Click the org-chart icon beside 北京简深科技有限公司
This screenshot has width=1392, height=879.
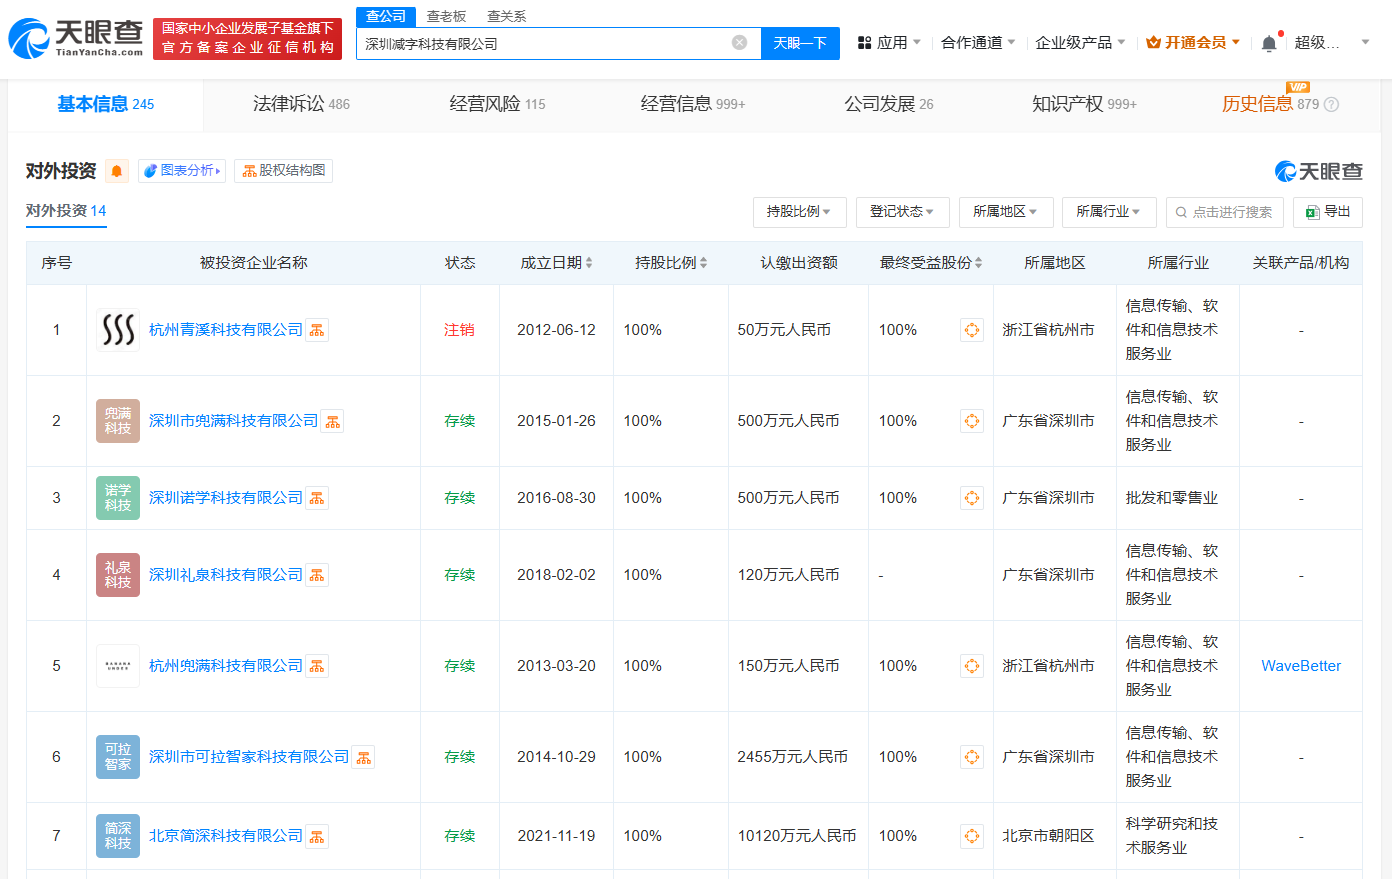(317, 836)
